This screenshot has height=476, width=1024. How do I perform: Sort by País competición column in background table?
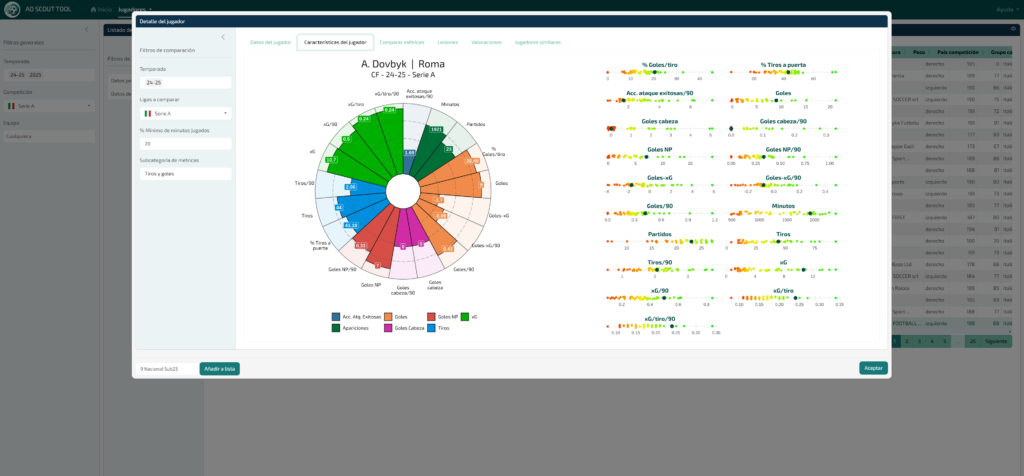pyautogui.click(x=958, y=52)
